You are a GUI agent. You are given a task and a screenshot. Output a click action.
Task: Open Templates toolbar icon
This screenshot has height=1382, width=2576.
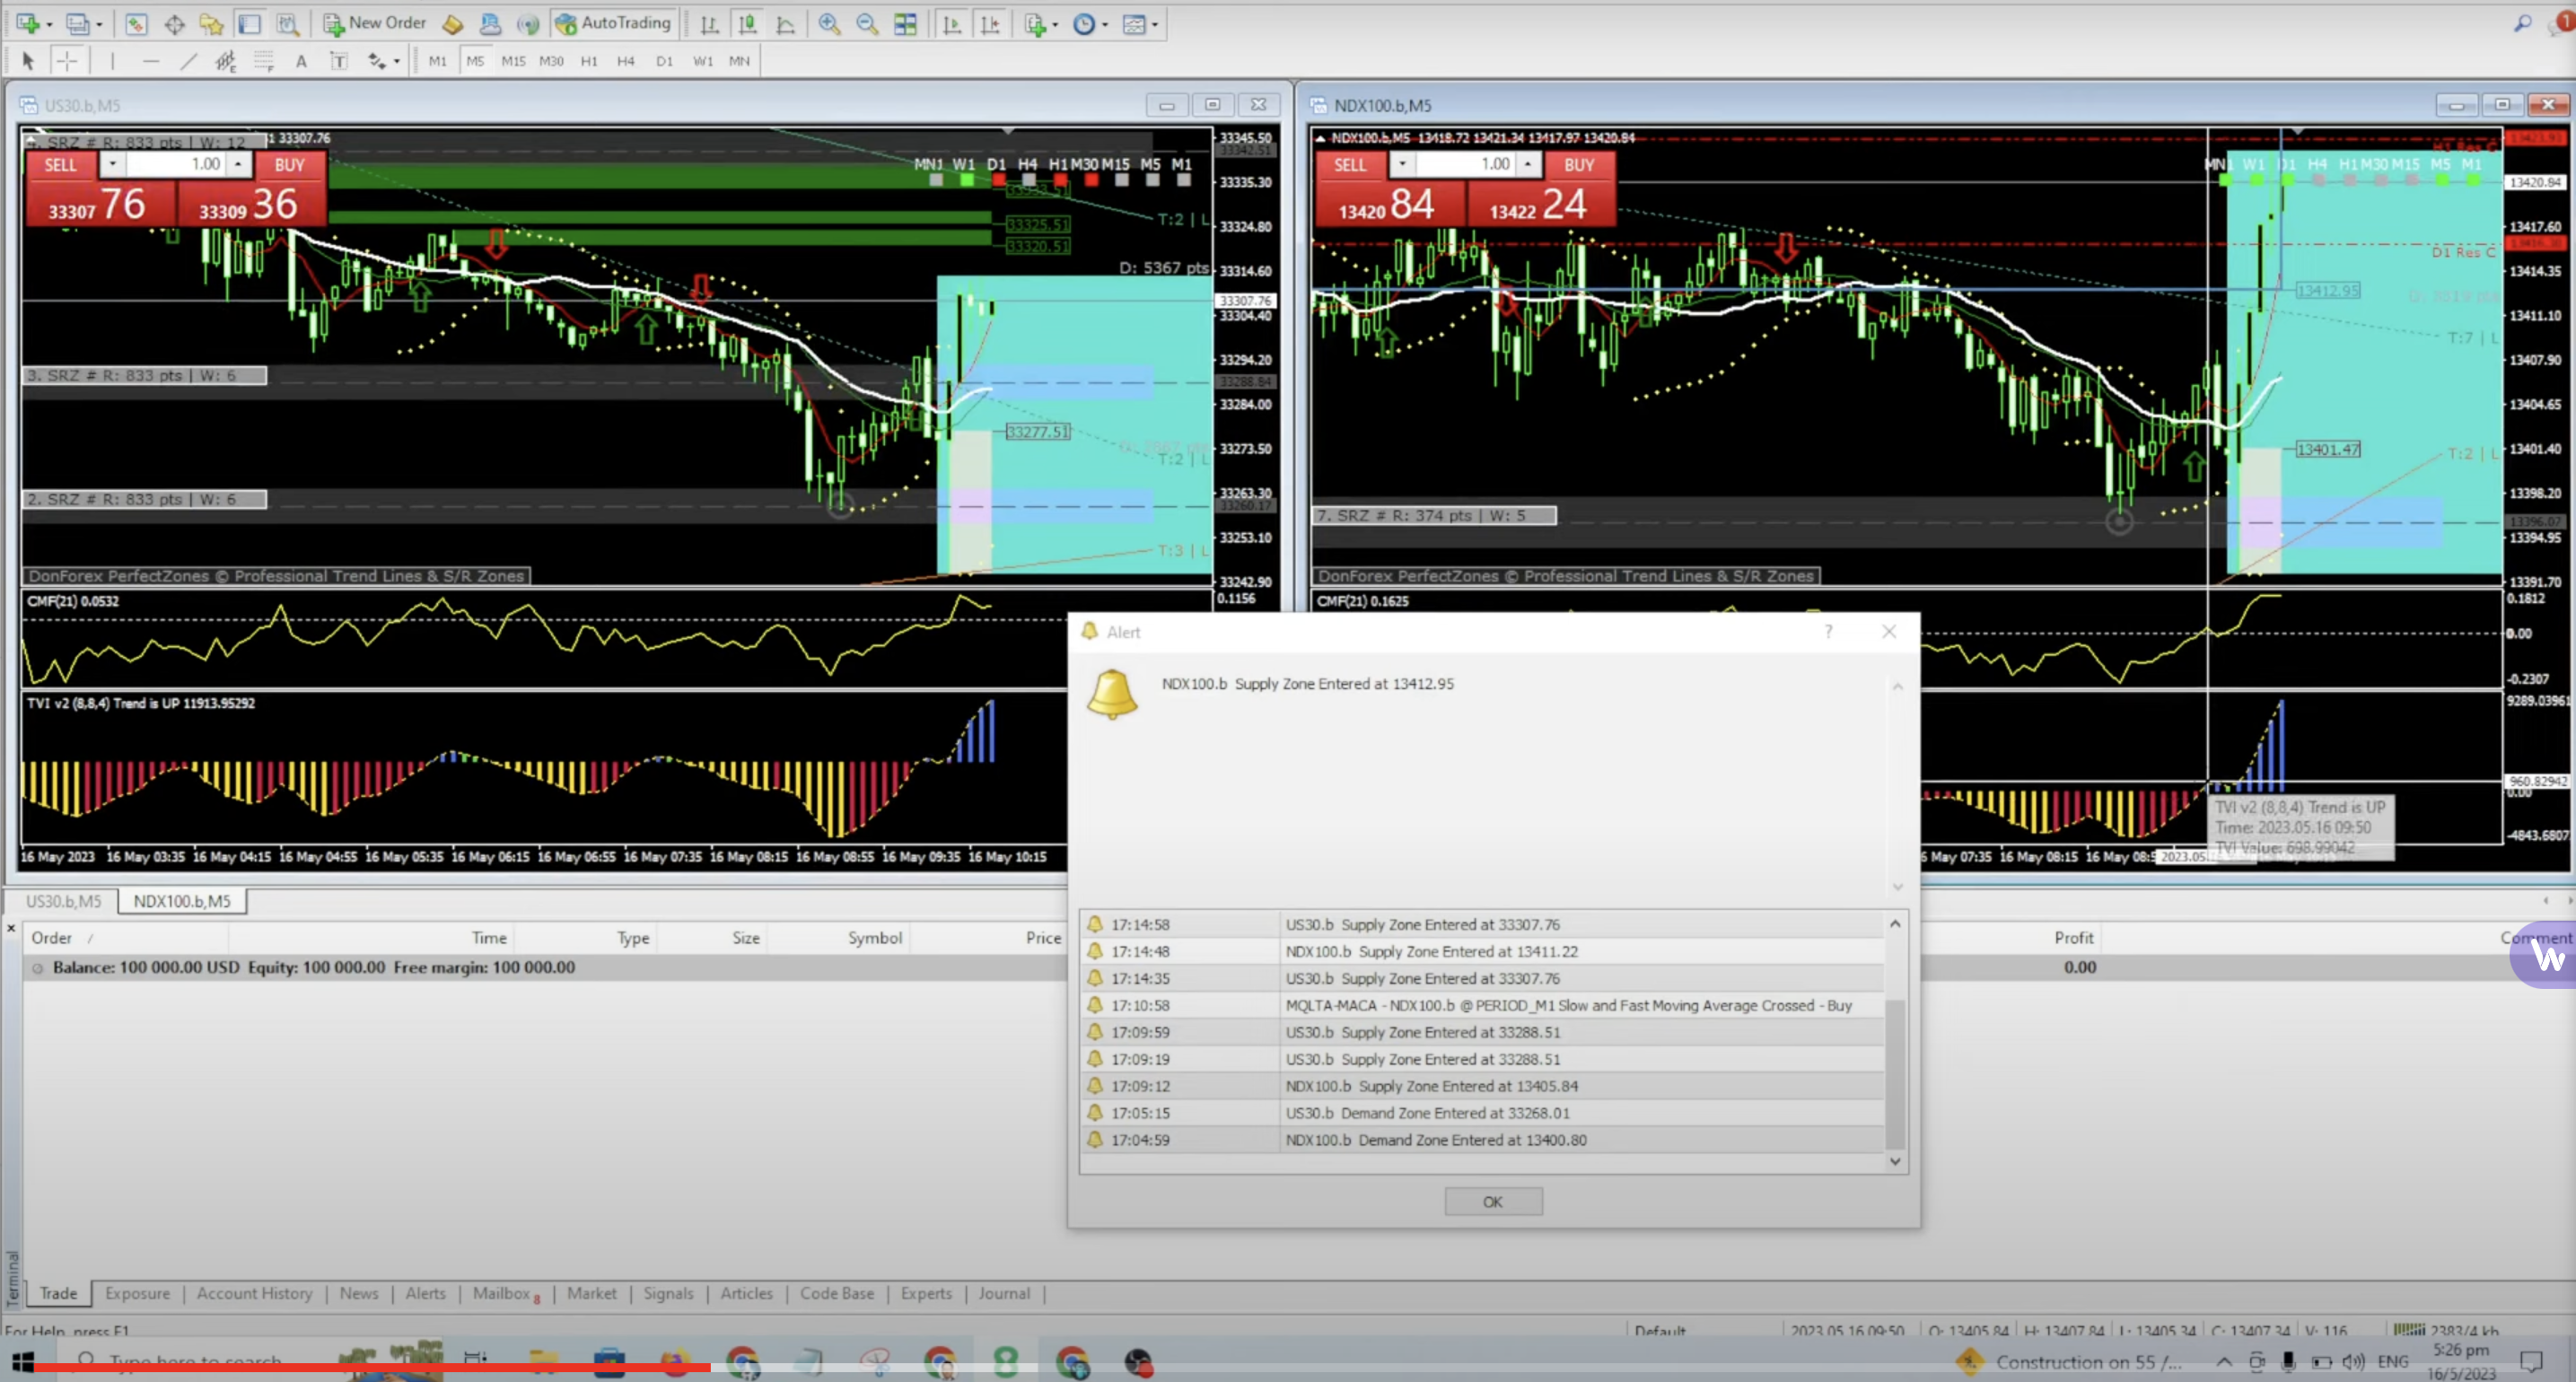click(x=1134, y=23)
